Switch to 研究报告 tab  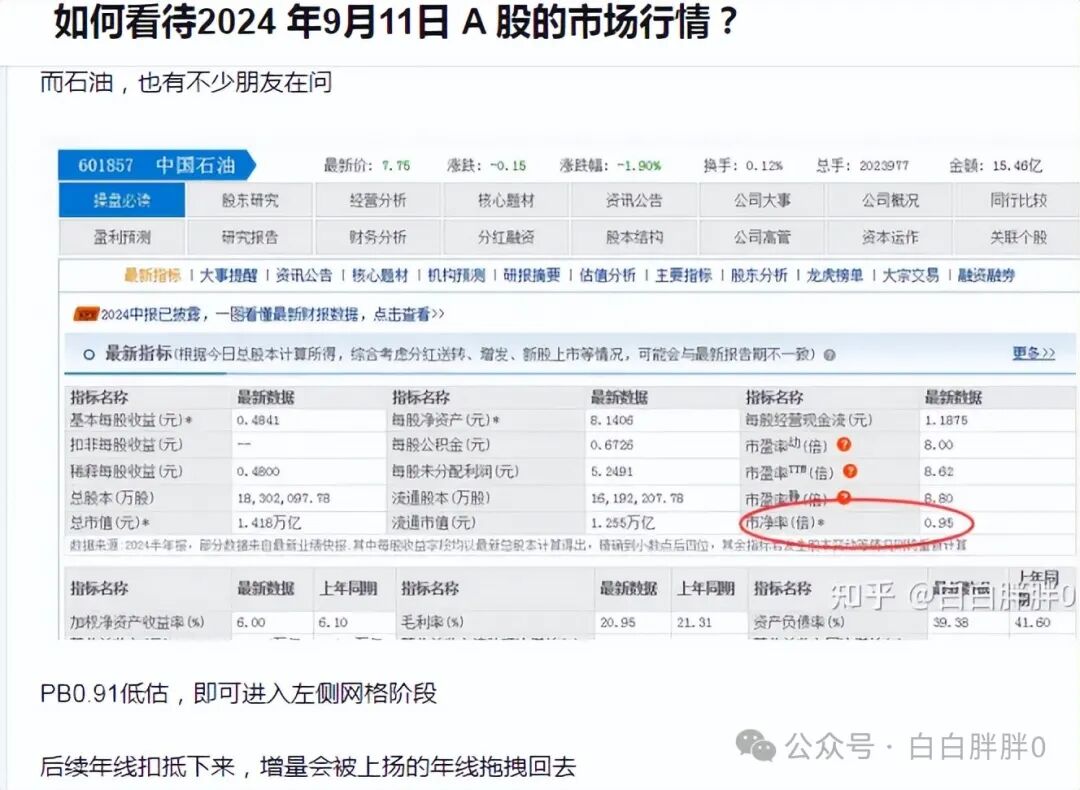point(250,237)
